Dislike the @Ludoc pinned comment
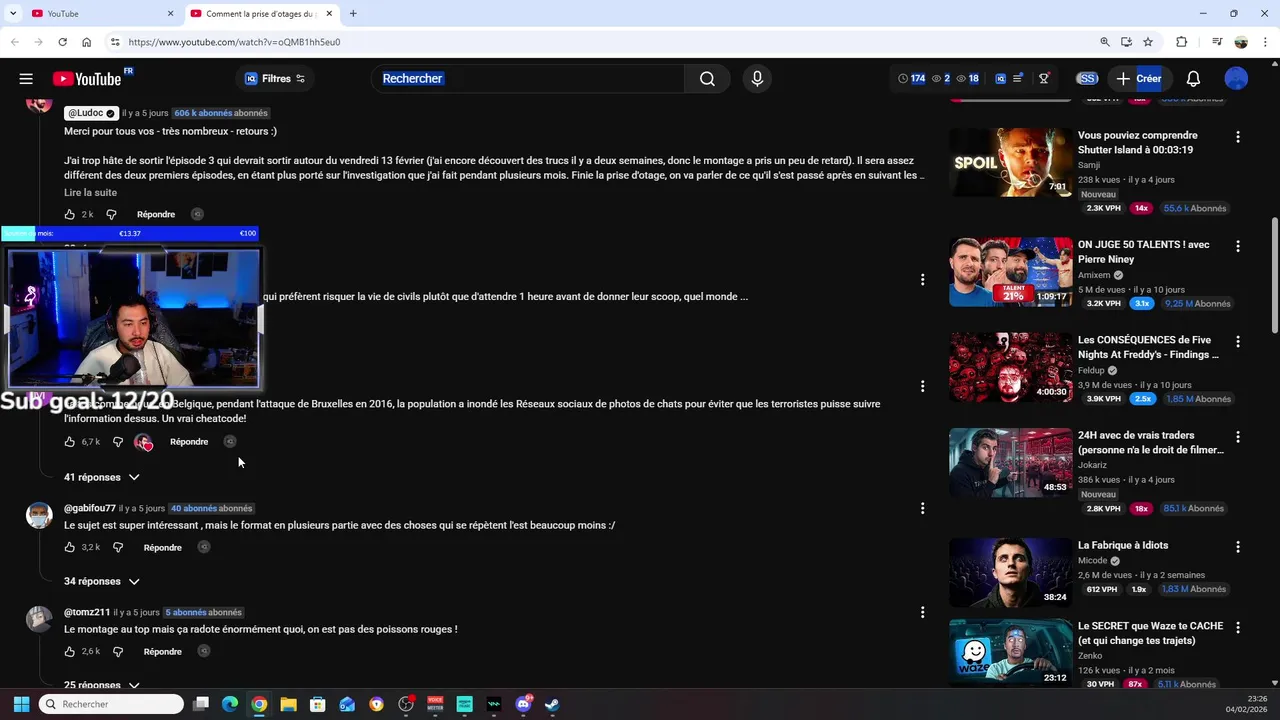Viewport: 1280px width, 720px height. click(x=111, y=214)
